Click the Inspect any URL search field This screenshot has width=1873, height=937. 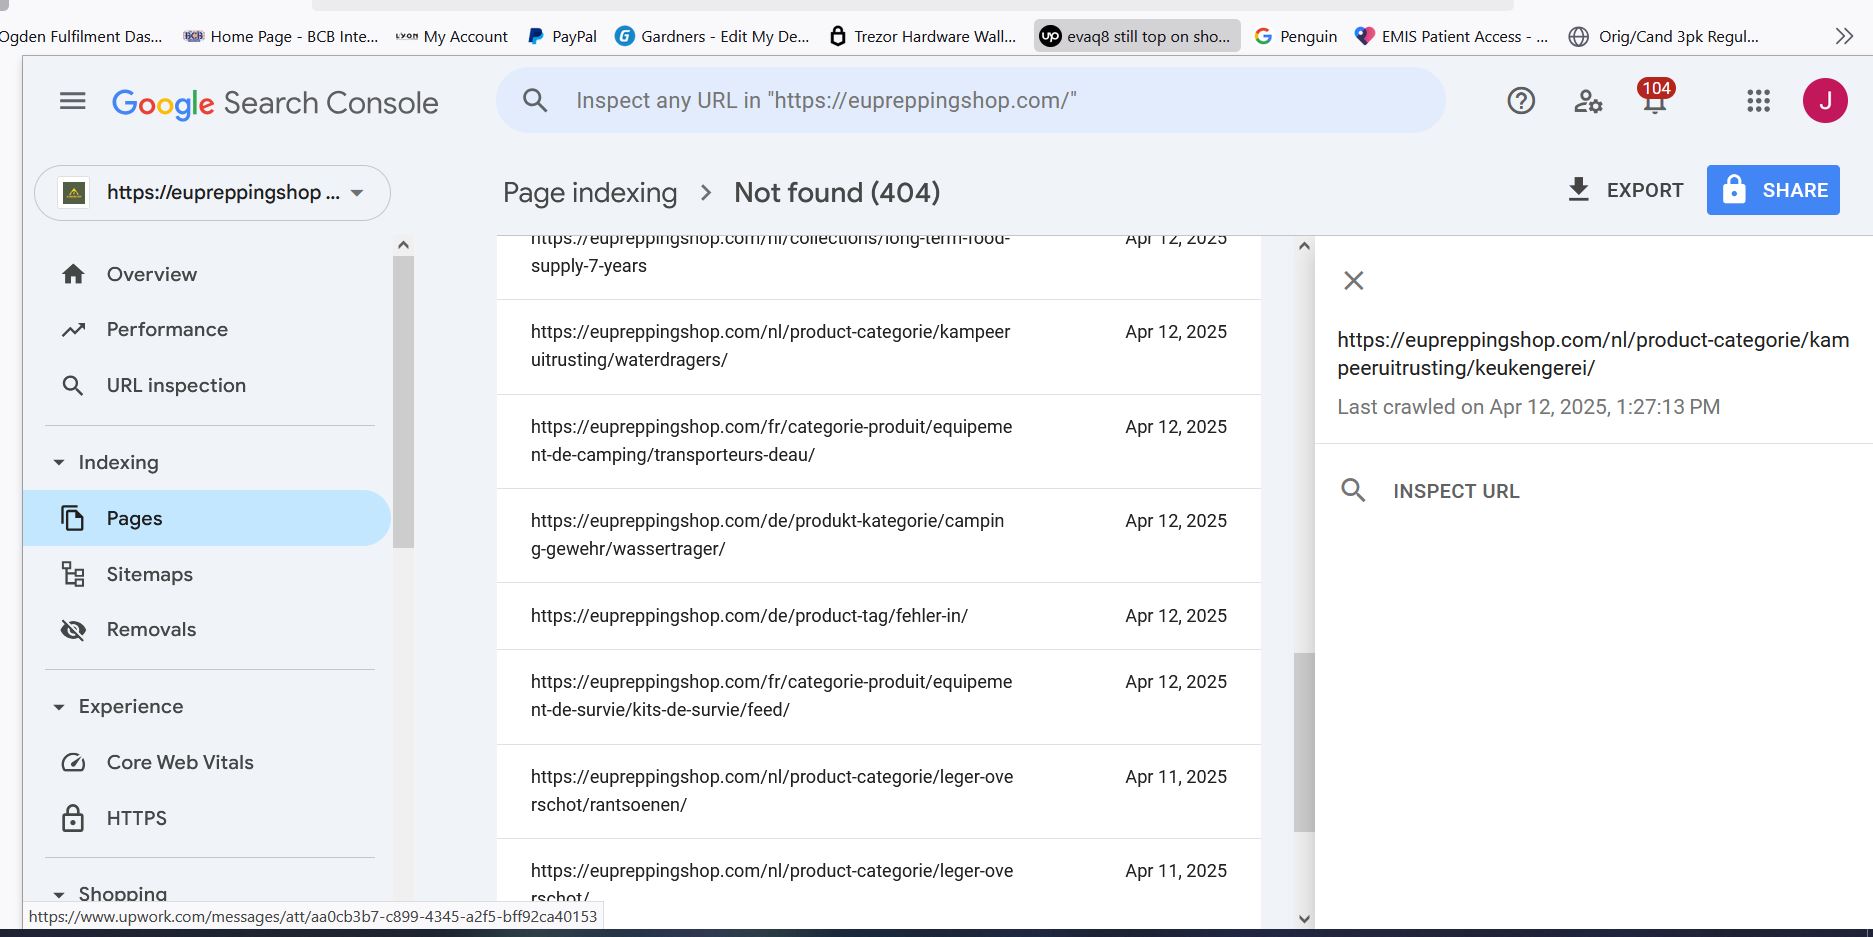pos(970,100)
